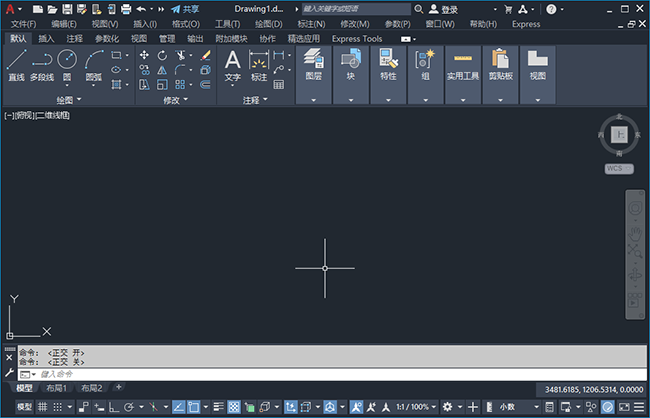Toggle the 模型 model space status button

[x=24, y=407]
